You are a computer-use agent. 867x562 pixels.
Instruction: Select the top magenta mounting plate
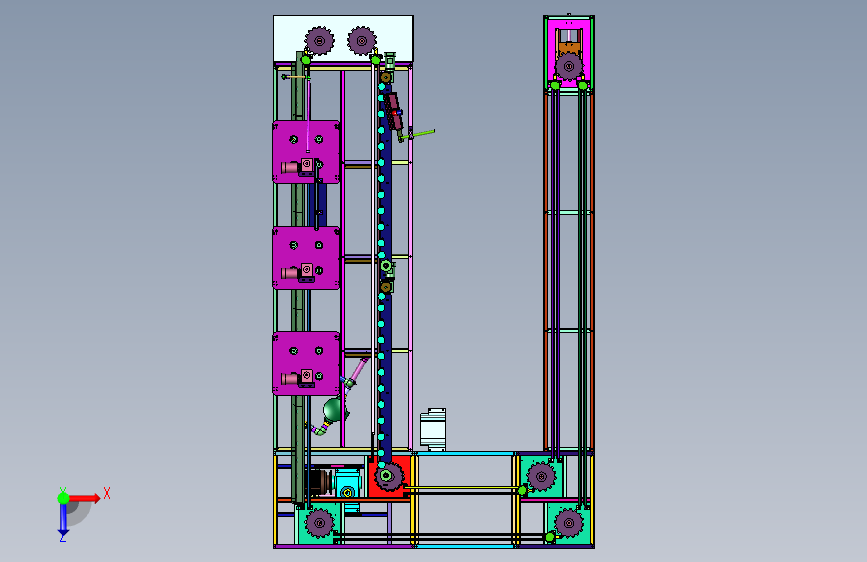tap(306, 152)
